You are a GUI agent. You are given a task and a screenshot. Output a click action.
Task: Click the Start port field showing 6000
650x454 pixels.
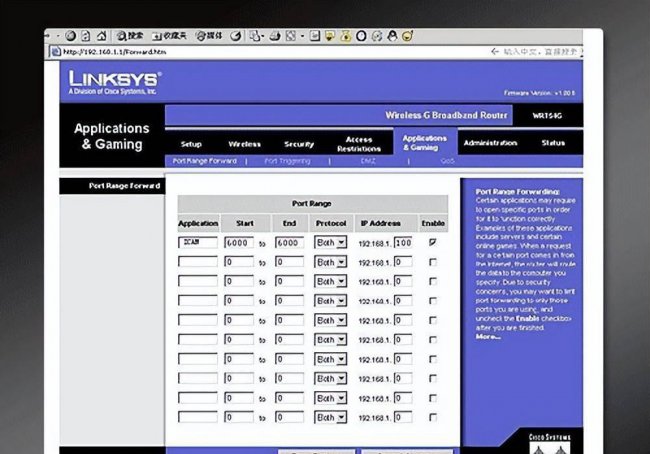239,243
